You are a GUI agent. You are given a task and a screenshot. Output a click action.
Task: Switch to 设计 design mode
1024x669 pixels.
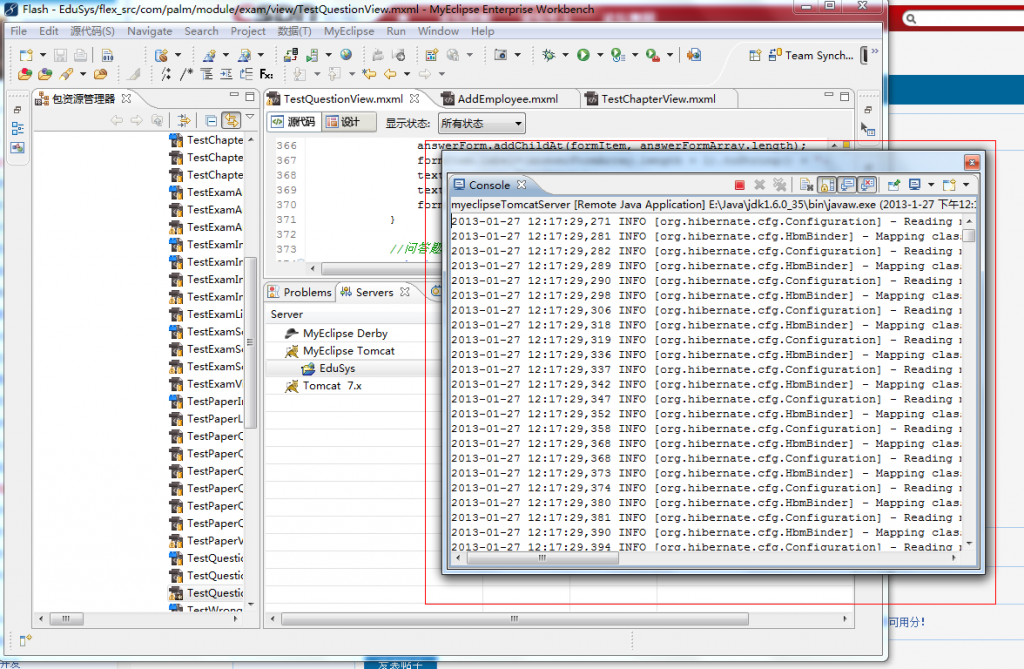[x=341, y=123]
